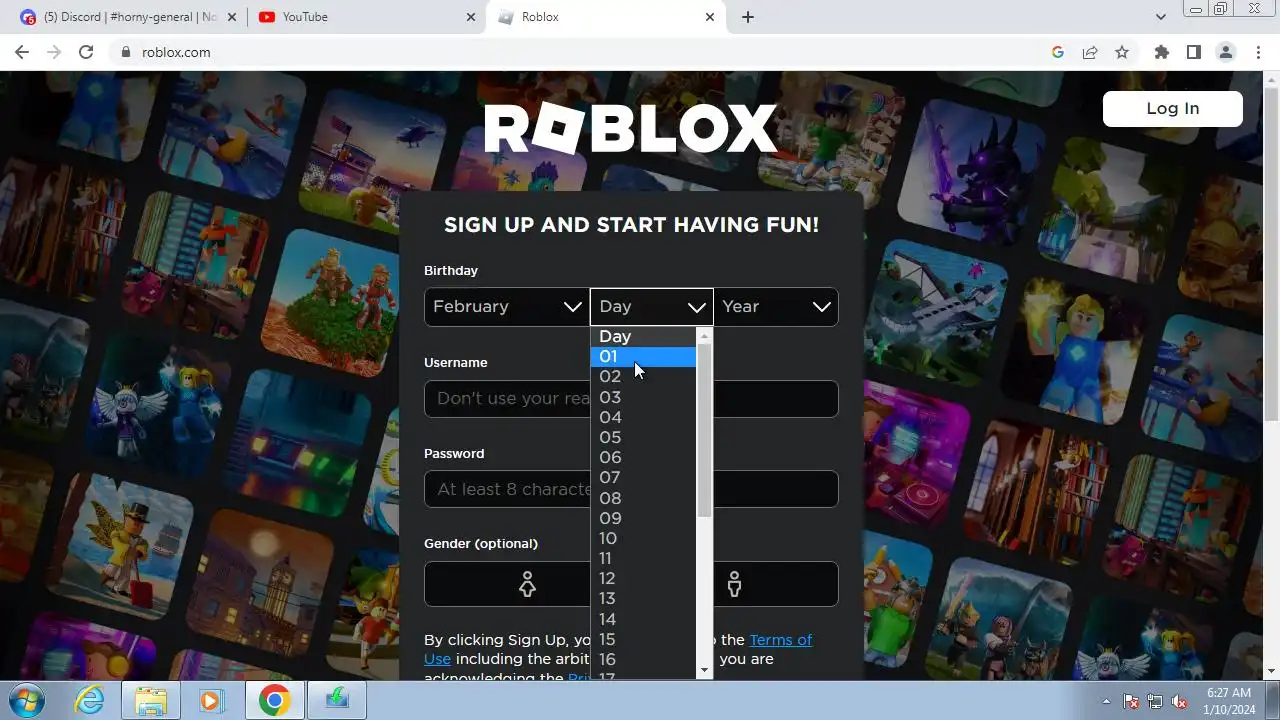1280x720 pixels.
Task: Select day 05 in list
Action: point(643,438)
